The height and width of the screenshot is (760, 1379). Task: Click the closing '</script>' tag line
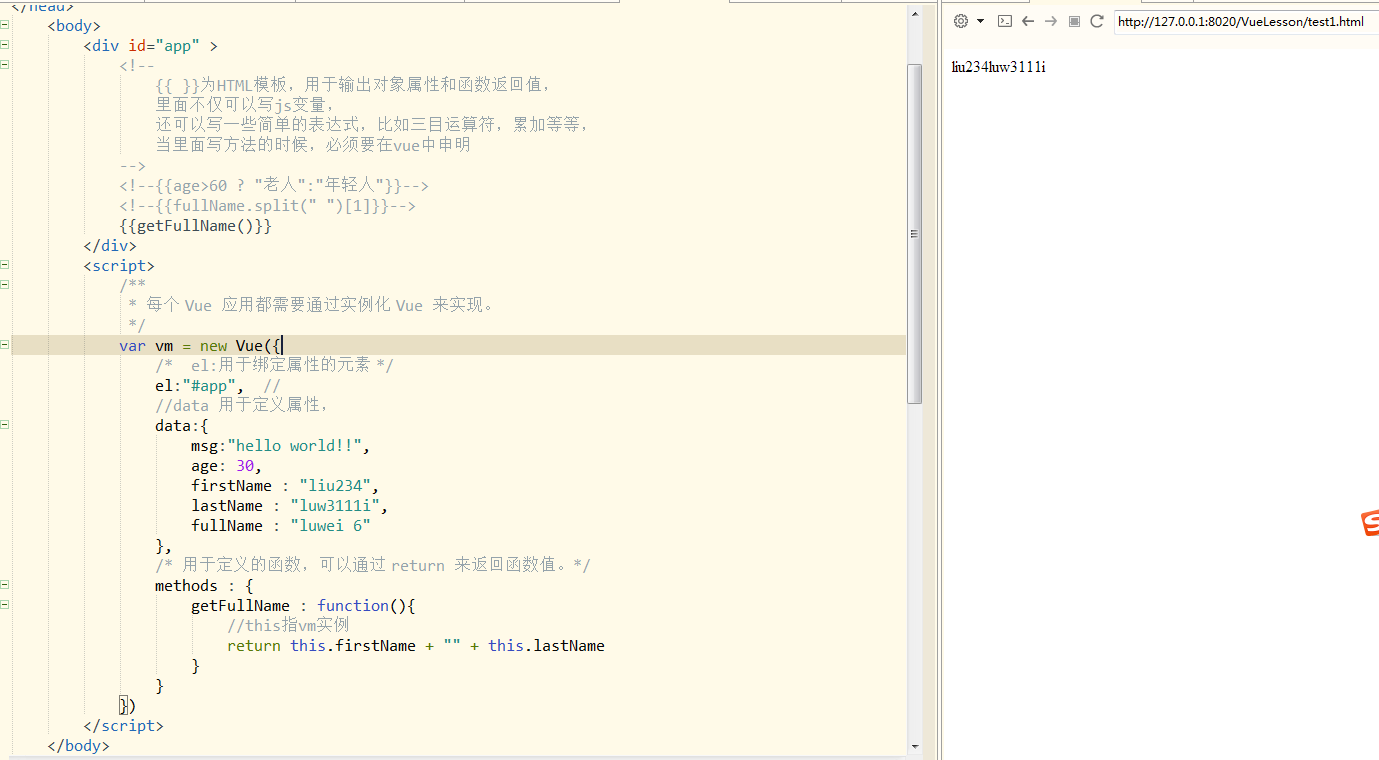123,726
